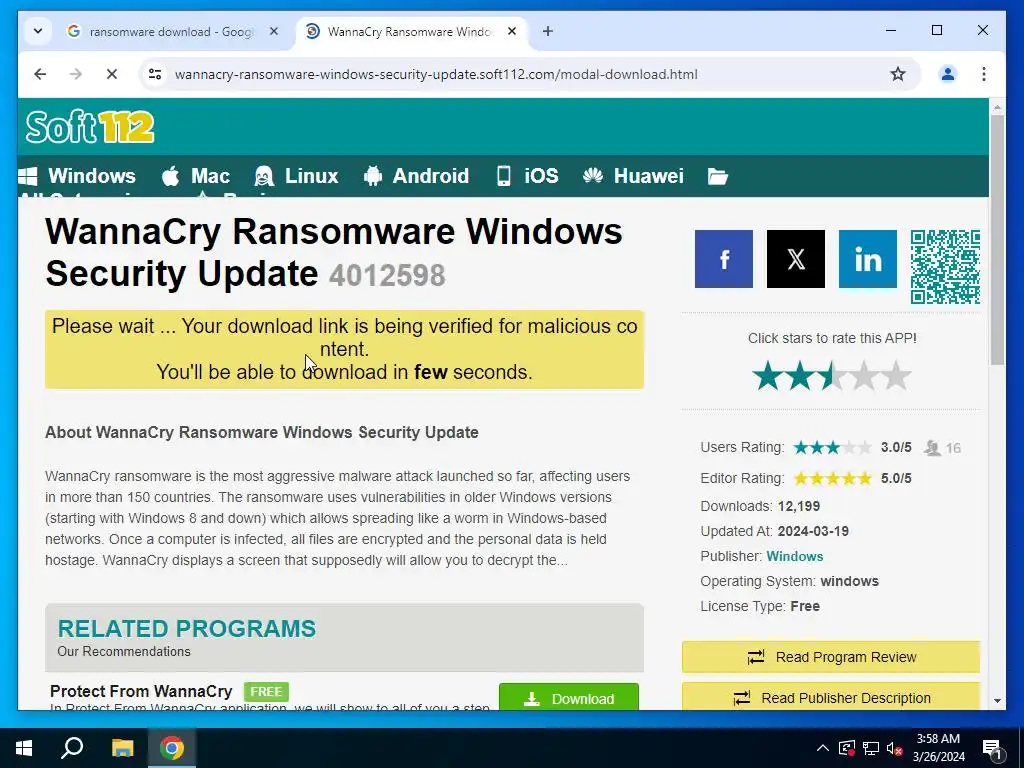The width and height of the screenshot is (1024, 768).
Task: Share page on X (Twitter)
Action: coord(795,259)
